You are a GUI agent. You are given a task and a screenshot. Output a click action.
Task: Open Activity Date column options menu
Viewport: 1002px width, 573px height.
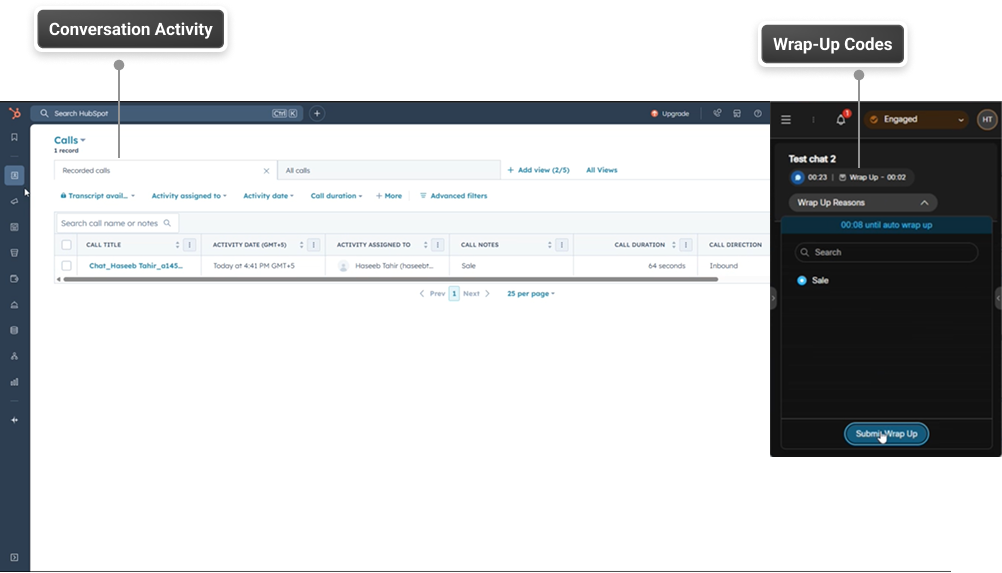pos(313,245)
